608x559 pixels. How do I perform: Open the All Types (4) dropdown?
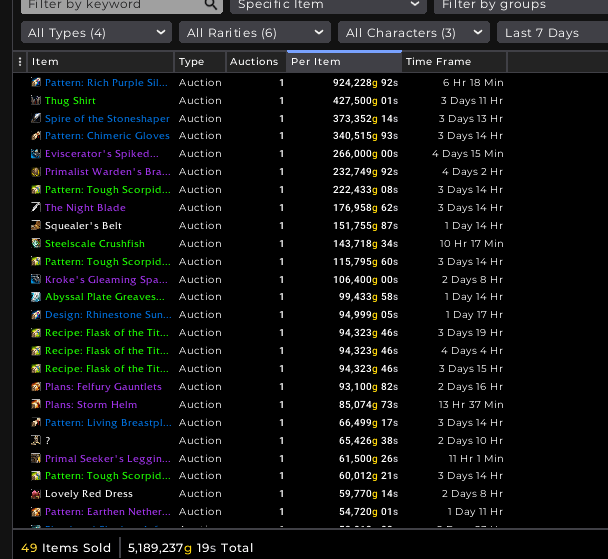[96, 33]
